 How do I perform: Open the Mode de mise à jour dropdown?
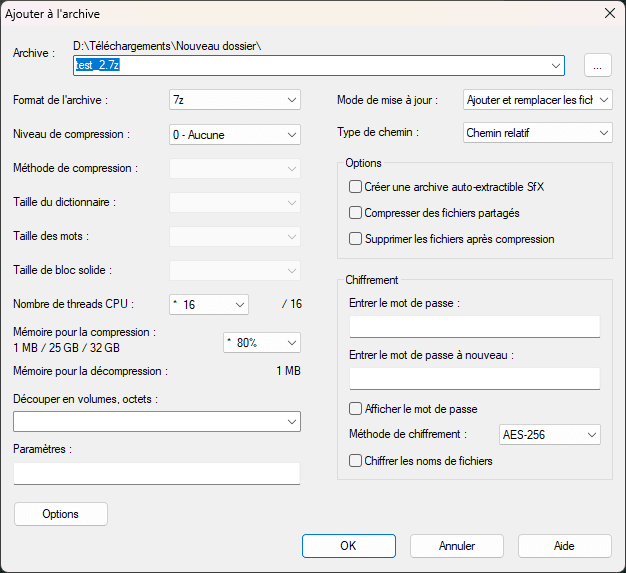537,100
